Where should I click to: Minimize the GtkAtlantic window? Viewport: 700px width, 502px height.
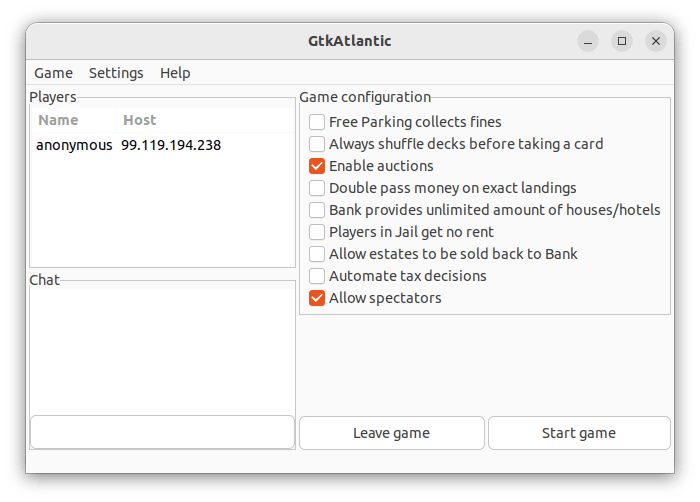(x=588, y=41)
